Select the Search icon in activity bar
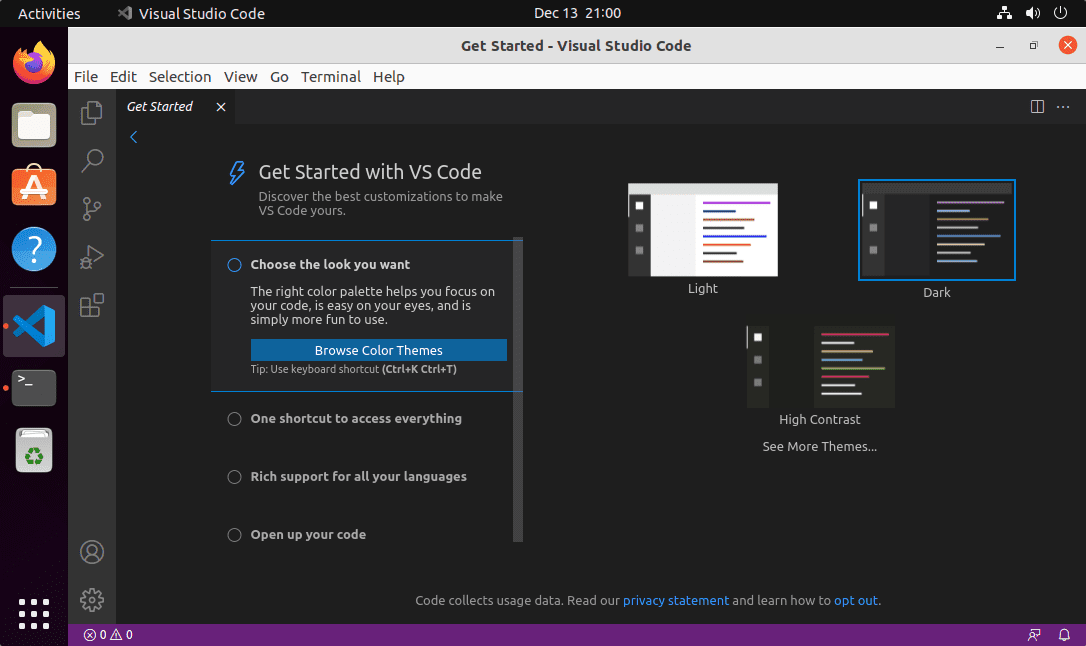 point(92,161)
